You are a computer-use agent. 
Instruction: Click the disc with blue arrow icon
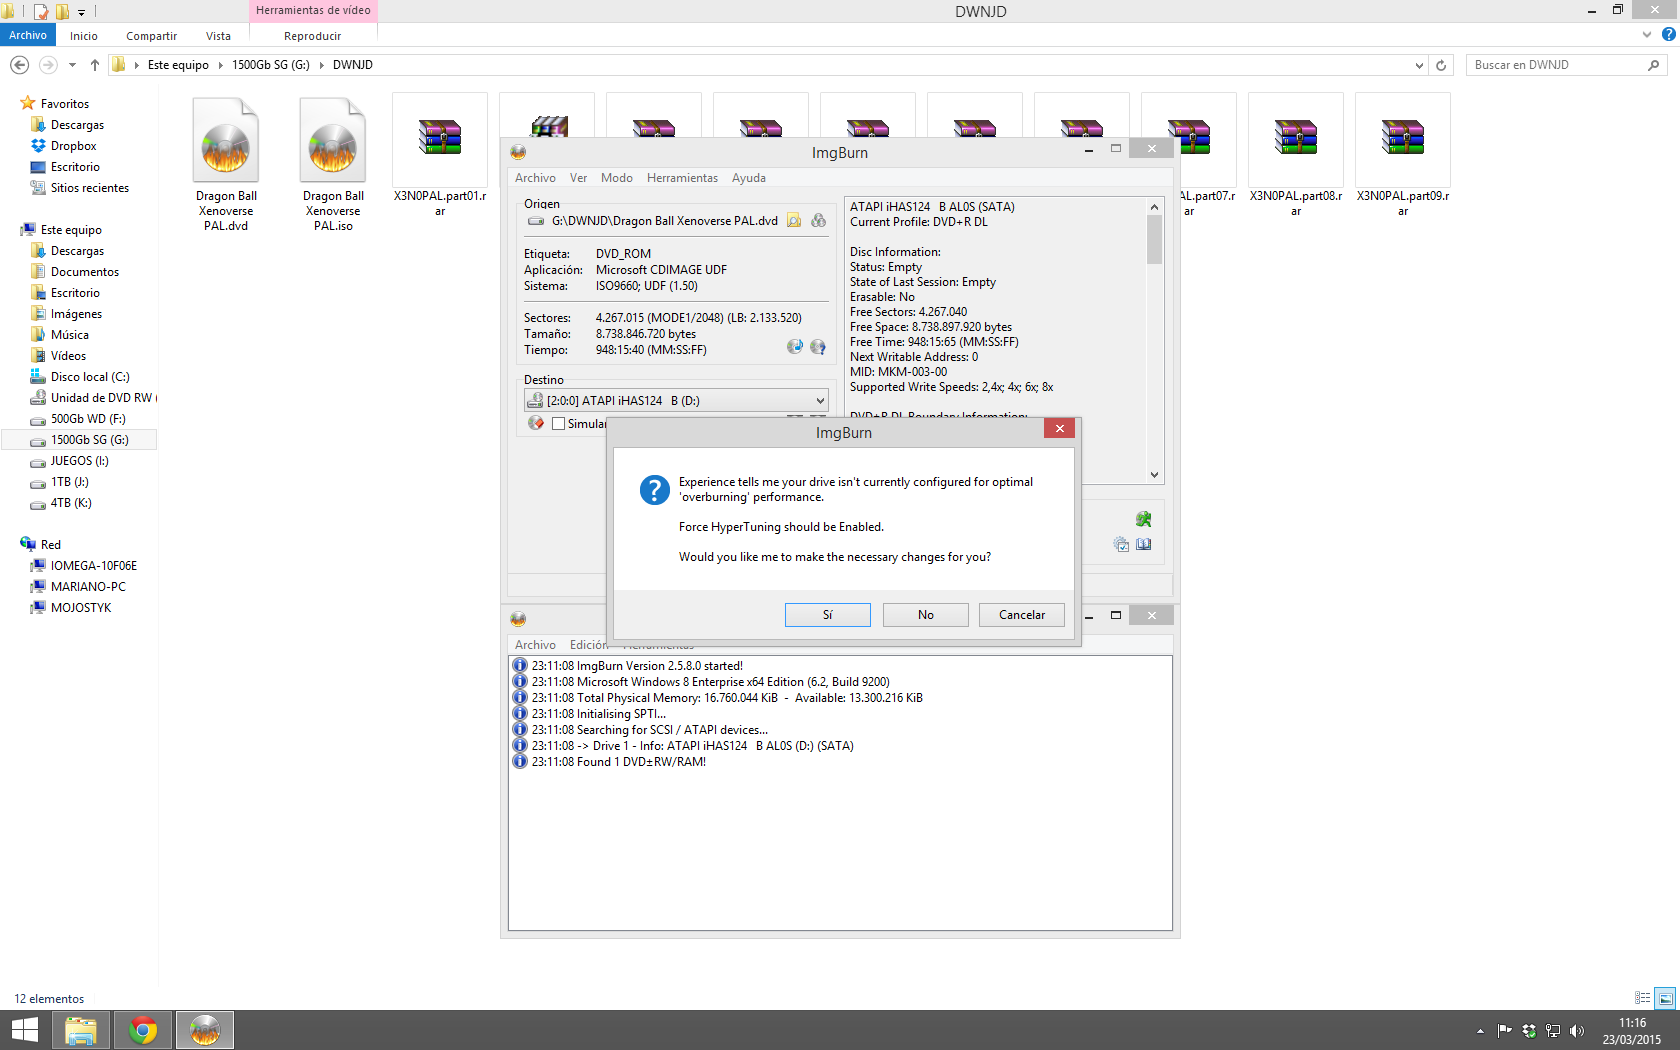(x=795, y=346)
